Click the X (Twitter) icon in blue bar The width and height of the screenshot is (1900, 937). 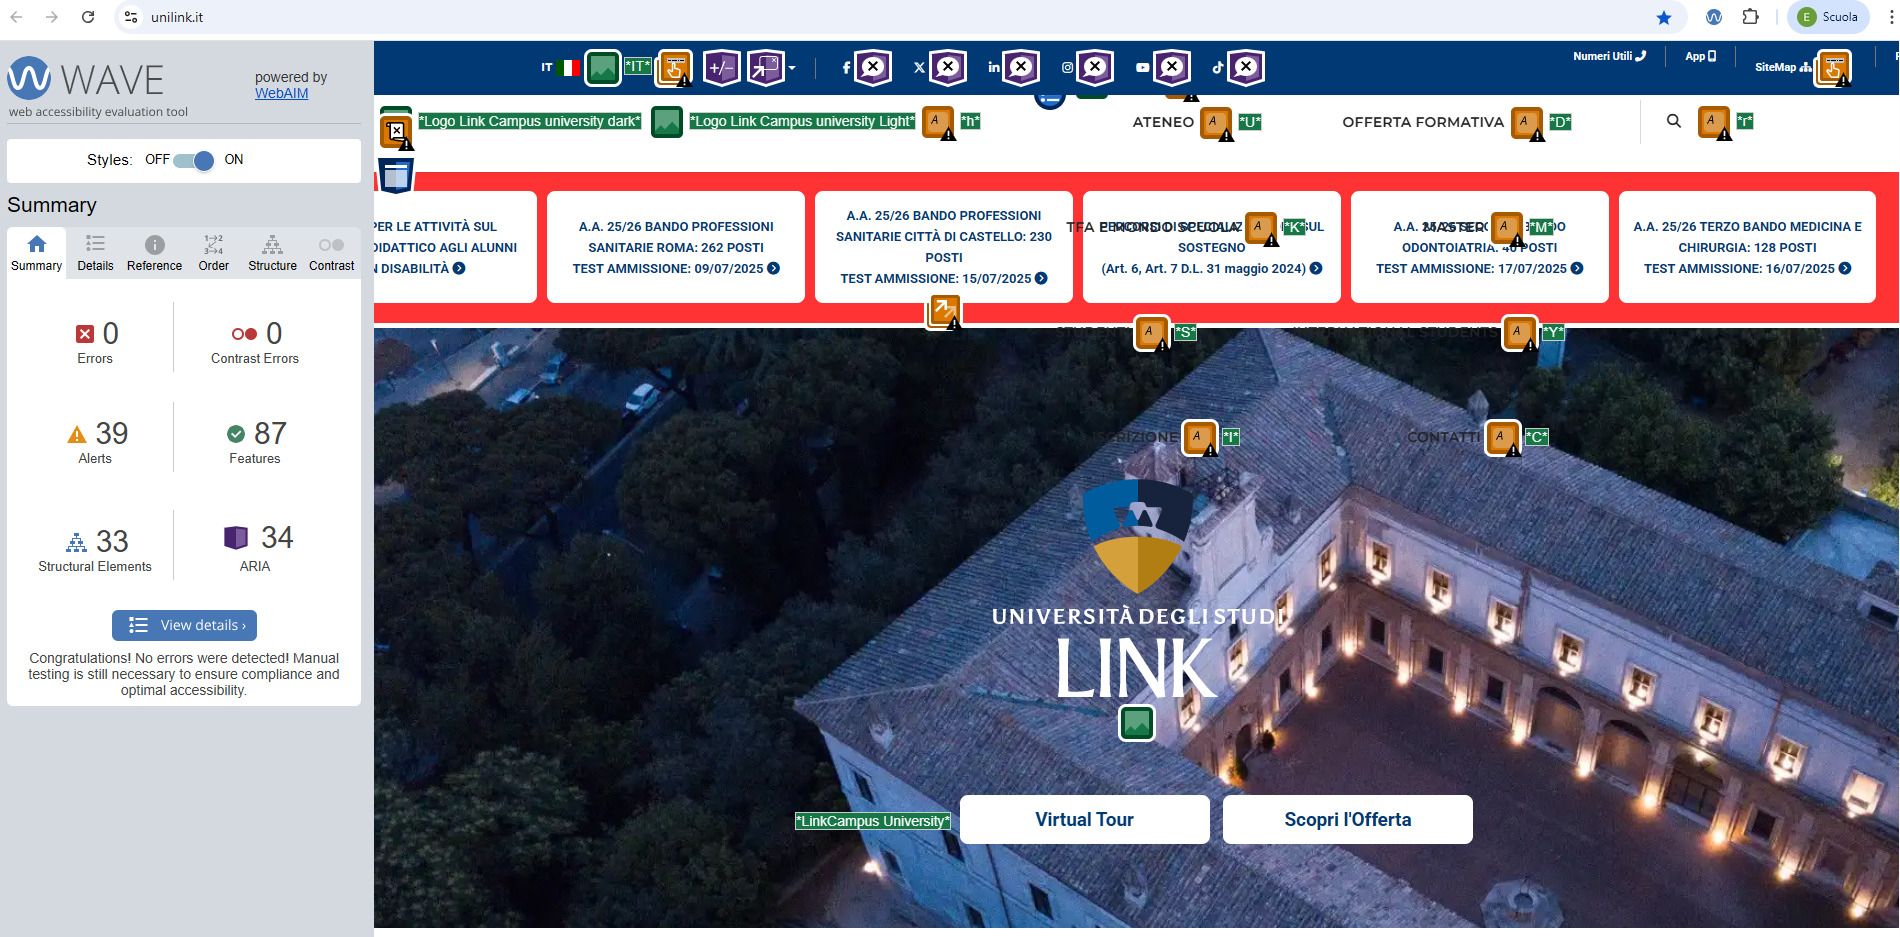(x=919, y=68)
